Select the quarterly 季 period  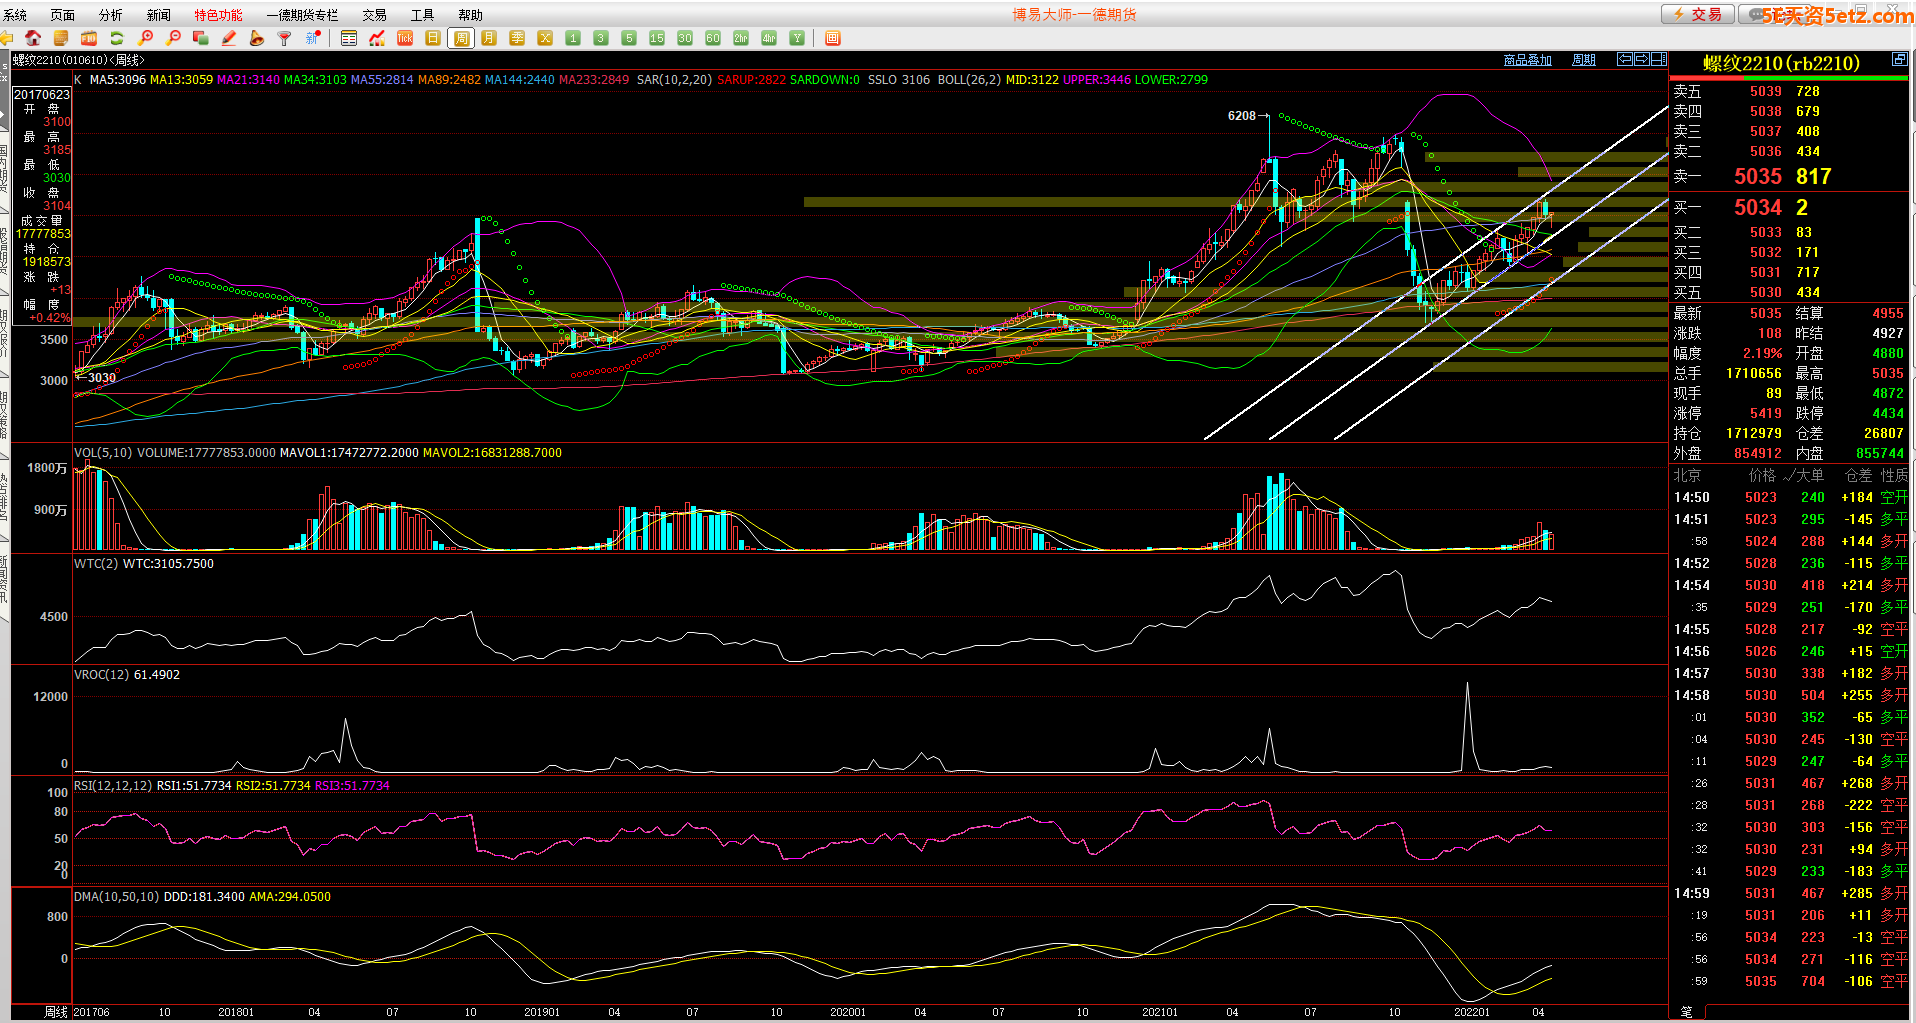[x=517, y=38]
